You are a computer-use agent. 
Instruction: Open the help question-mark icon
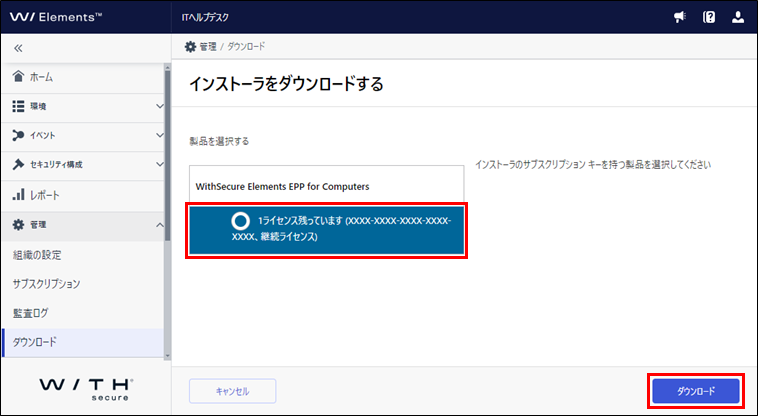point(709,17)
